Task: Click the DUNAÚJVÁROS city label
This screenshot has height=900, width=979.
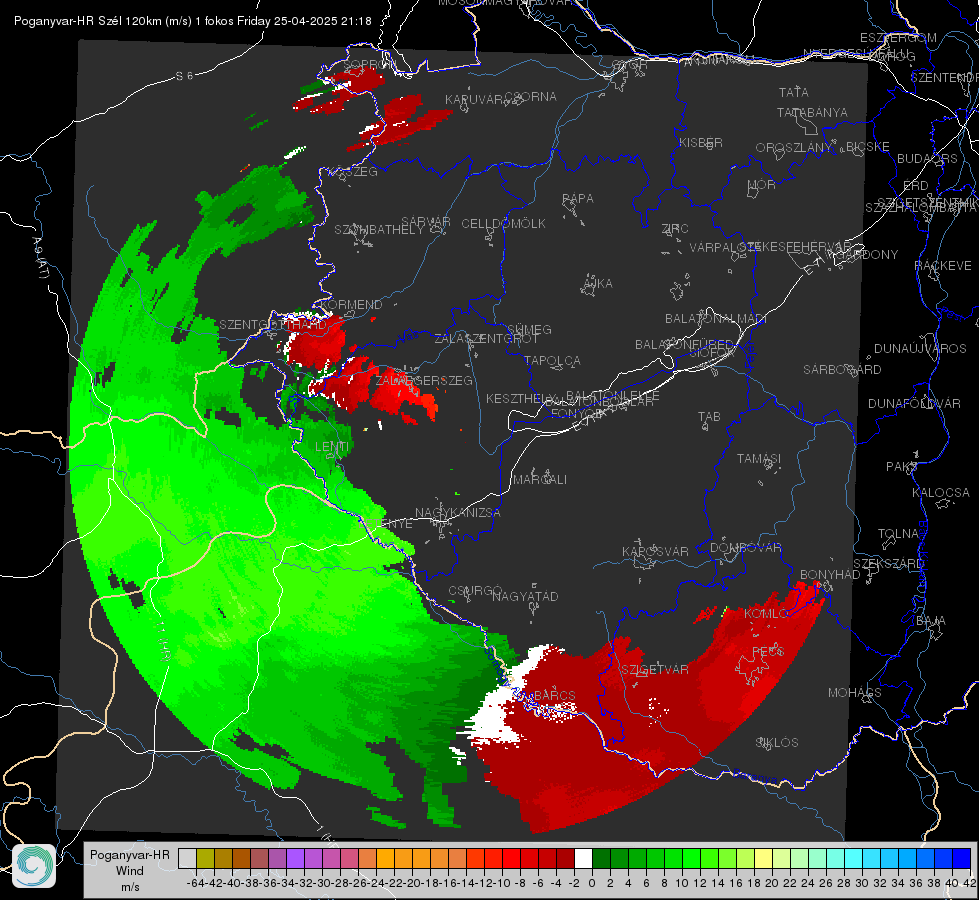Action: coord(920,349)
